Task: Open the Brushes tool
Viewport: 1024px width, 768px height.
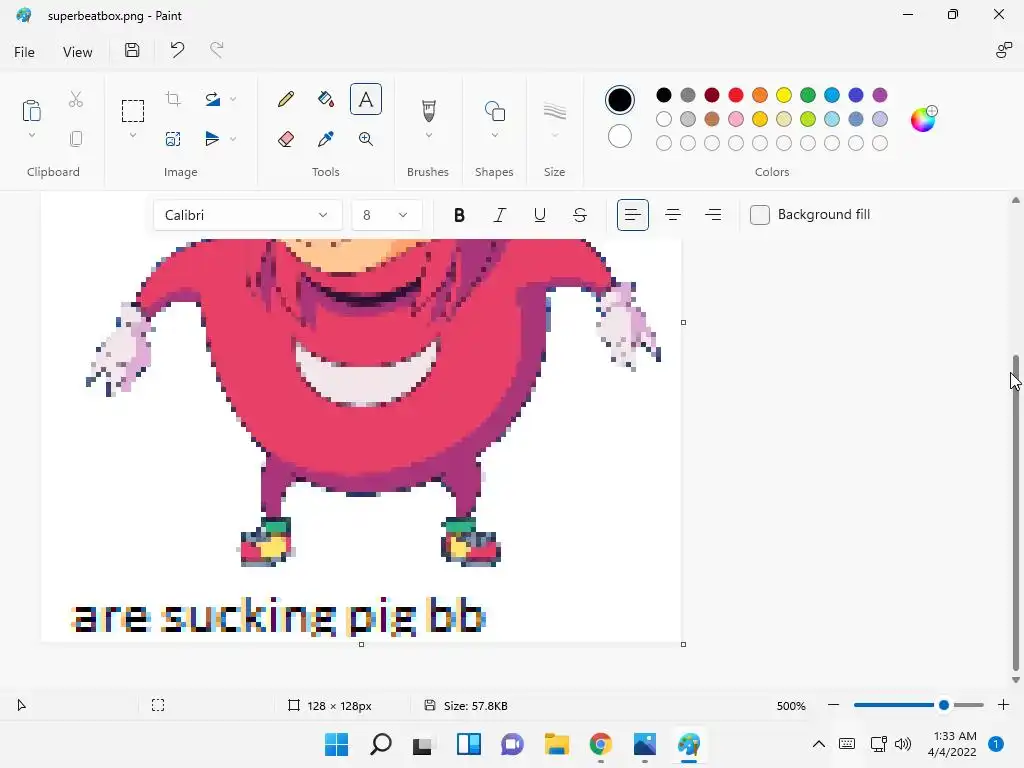Action: click(x=428, y=110)
